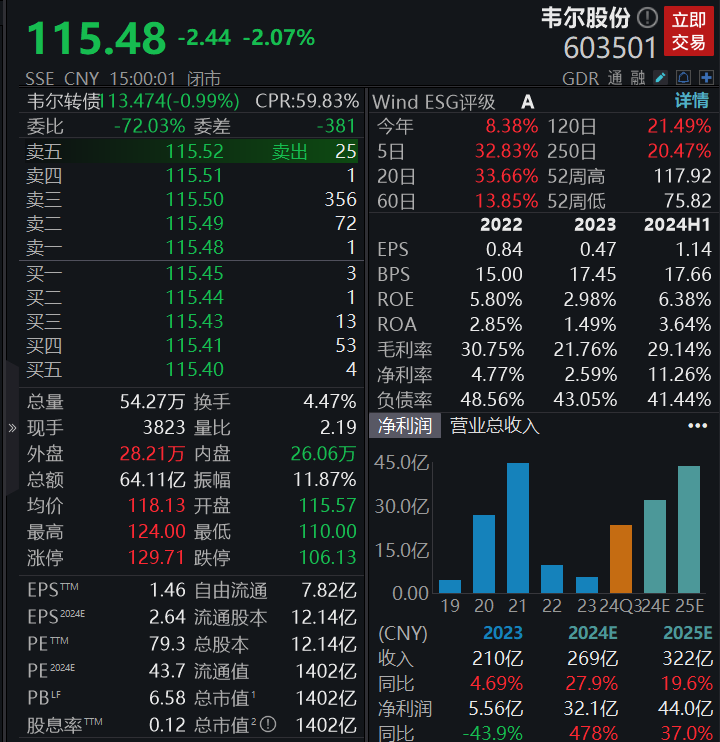Click the PE TTM value 79.3

tap(167, 644)
